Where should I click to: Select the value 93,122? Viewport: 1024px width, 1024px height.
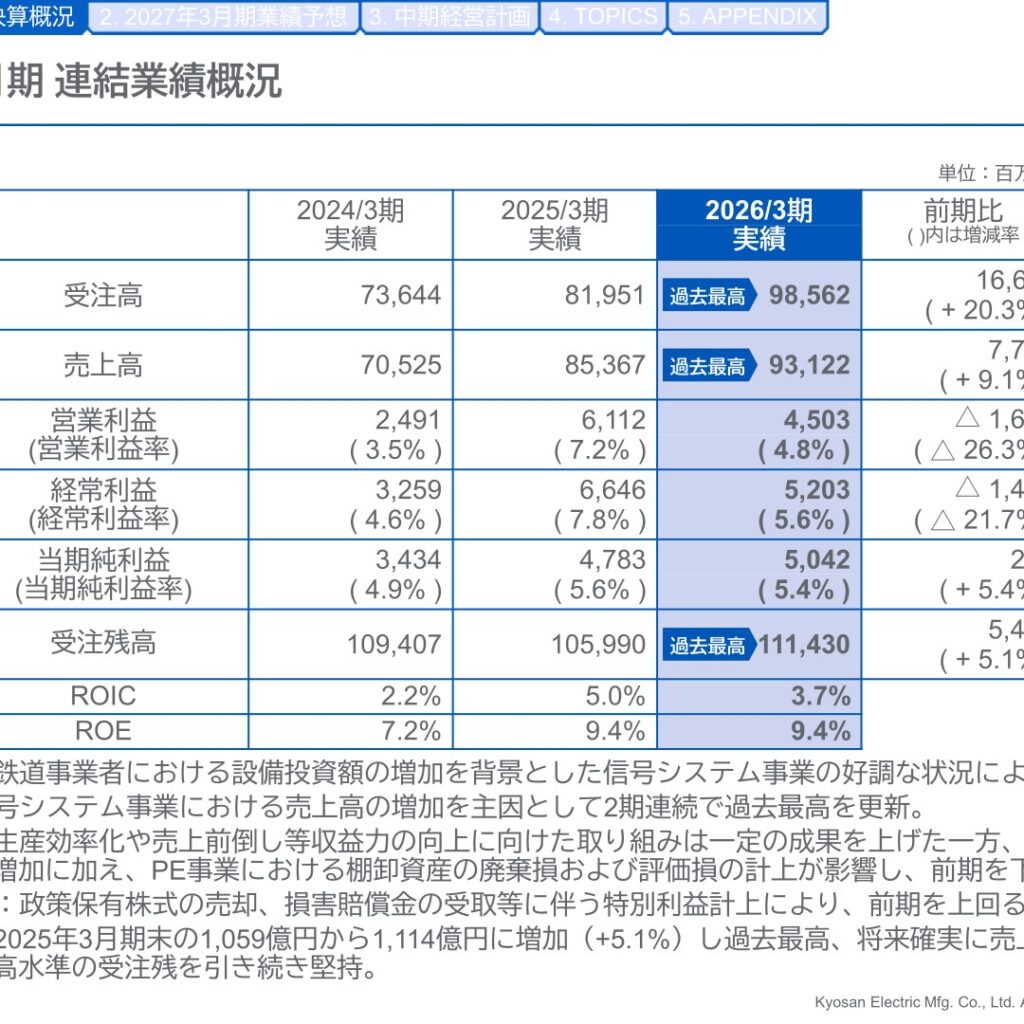809,365
